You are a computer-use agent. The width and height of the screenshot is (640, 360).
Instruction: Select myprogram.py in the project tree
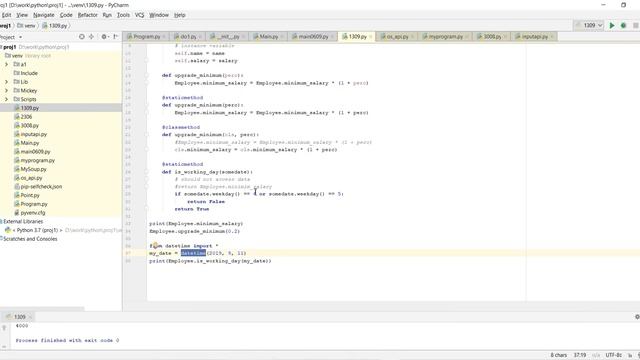[38, 160]
